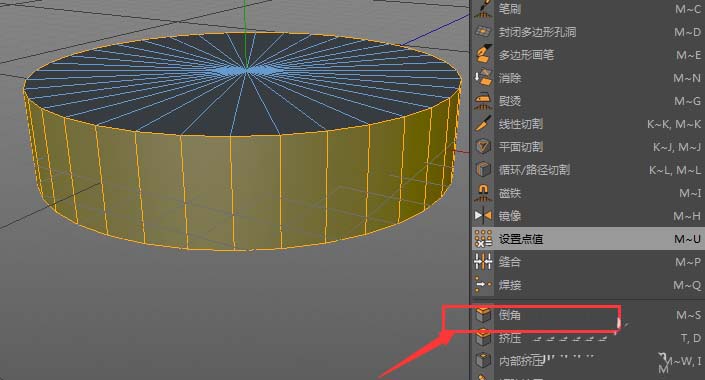
Task: Click the Set Point Value (设置点值) icon
Action: (x=483, y=239)
